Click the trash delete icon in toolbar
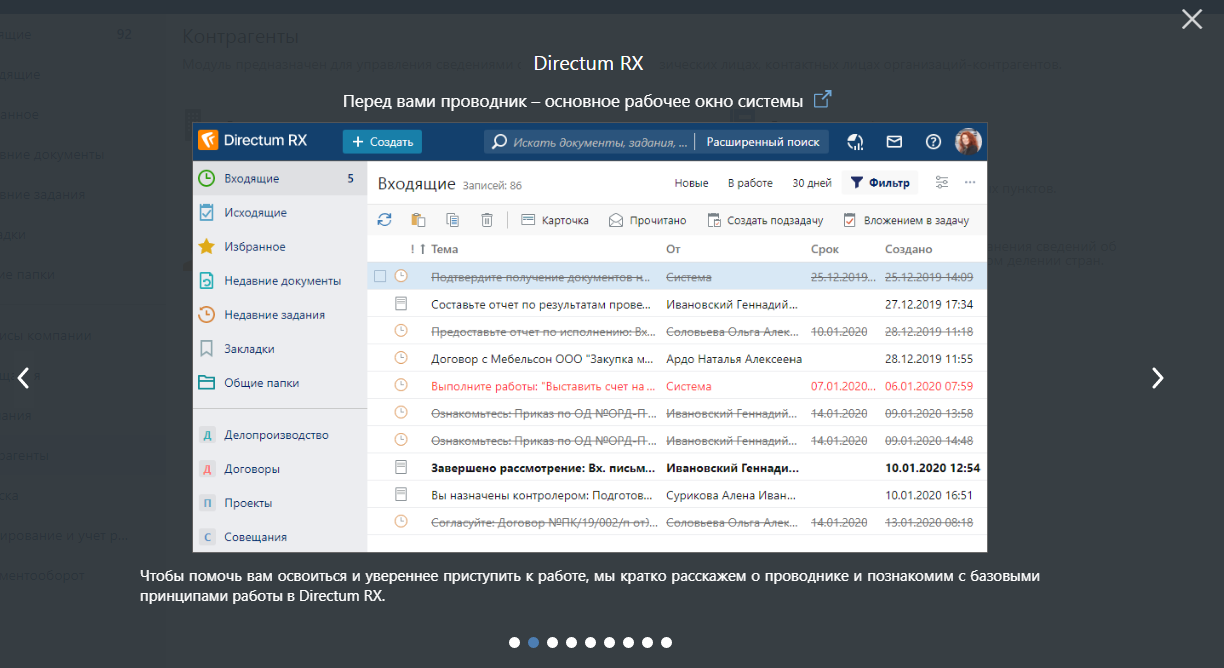 (x=487, y=220)
